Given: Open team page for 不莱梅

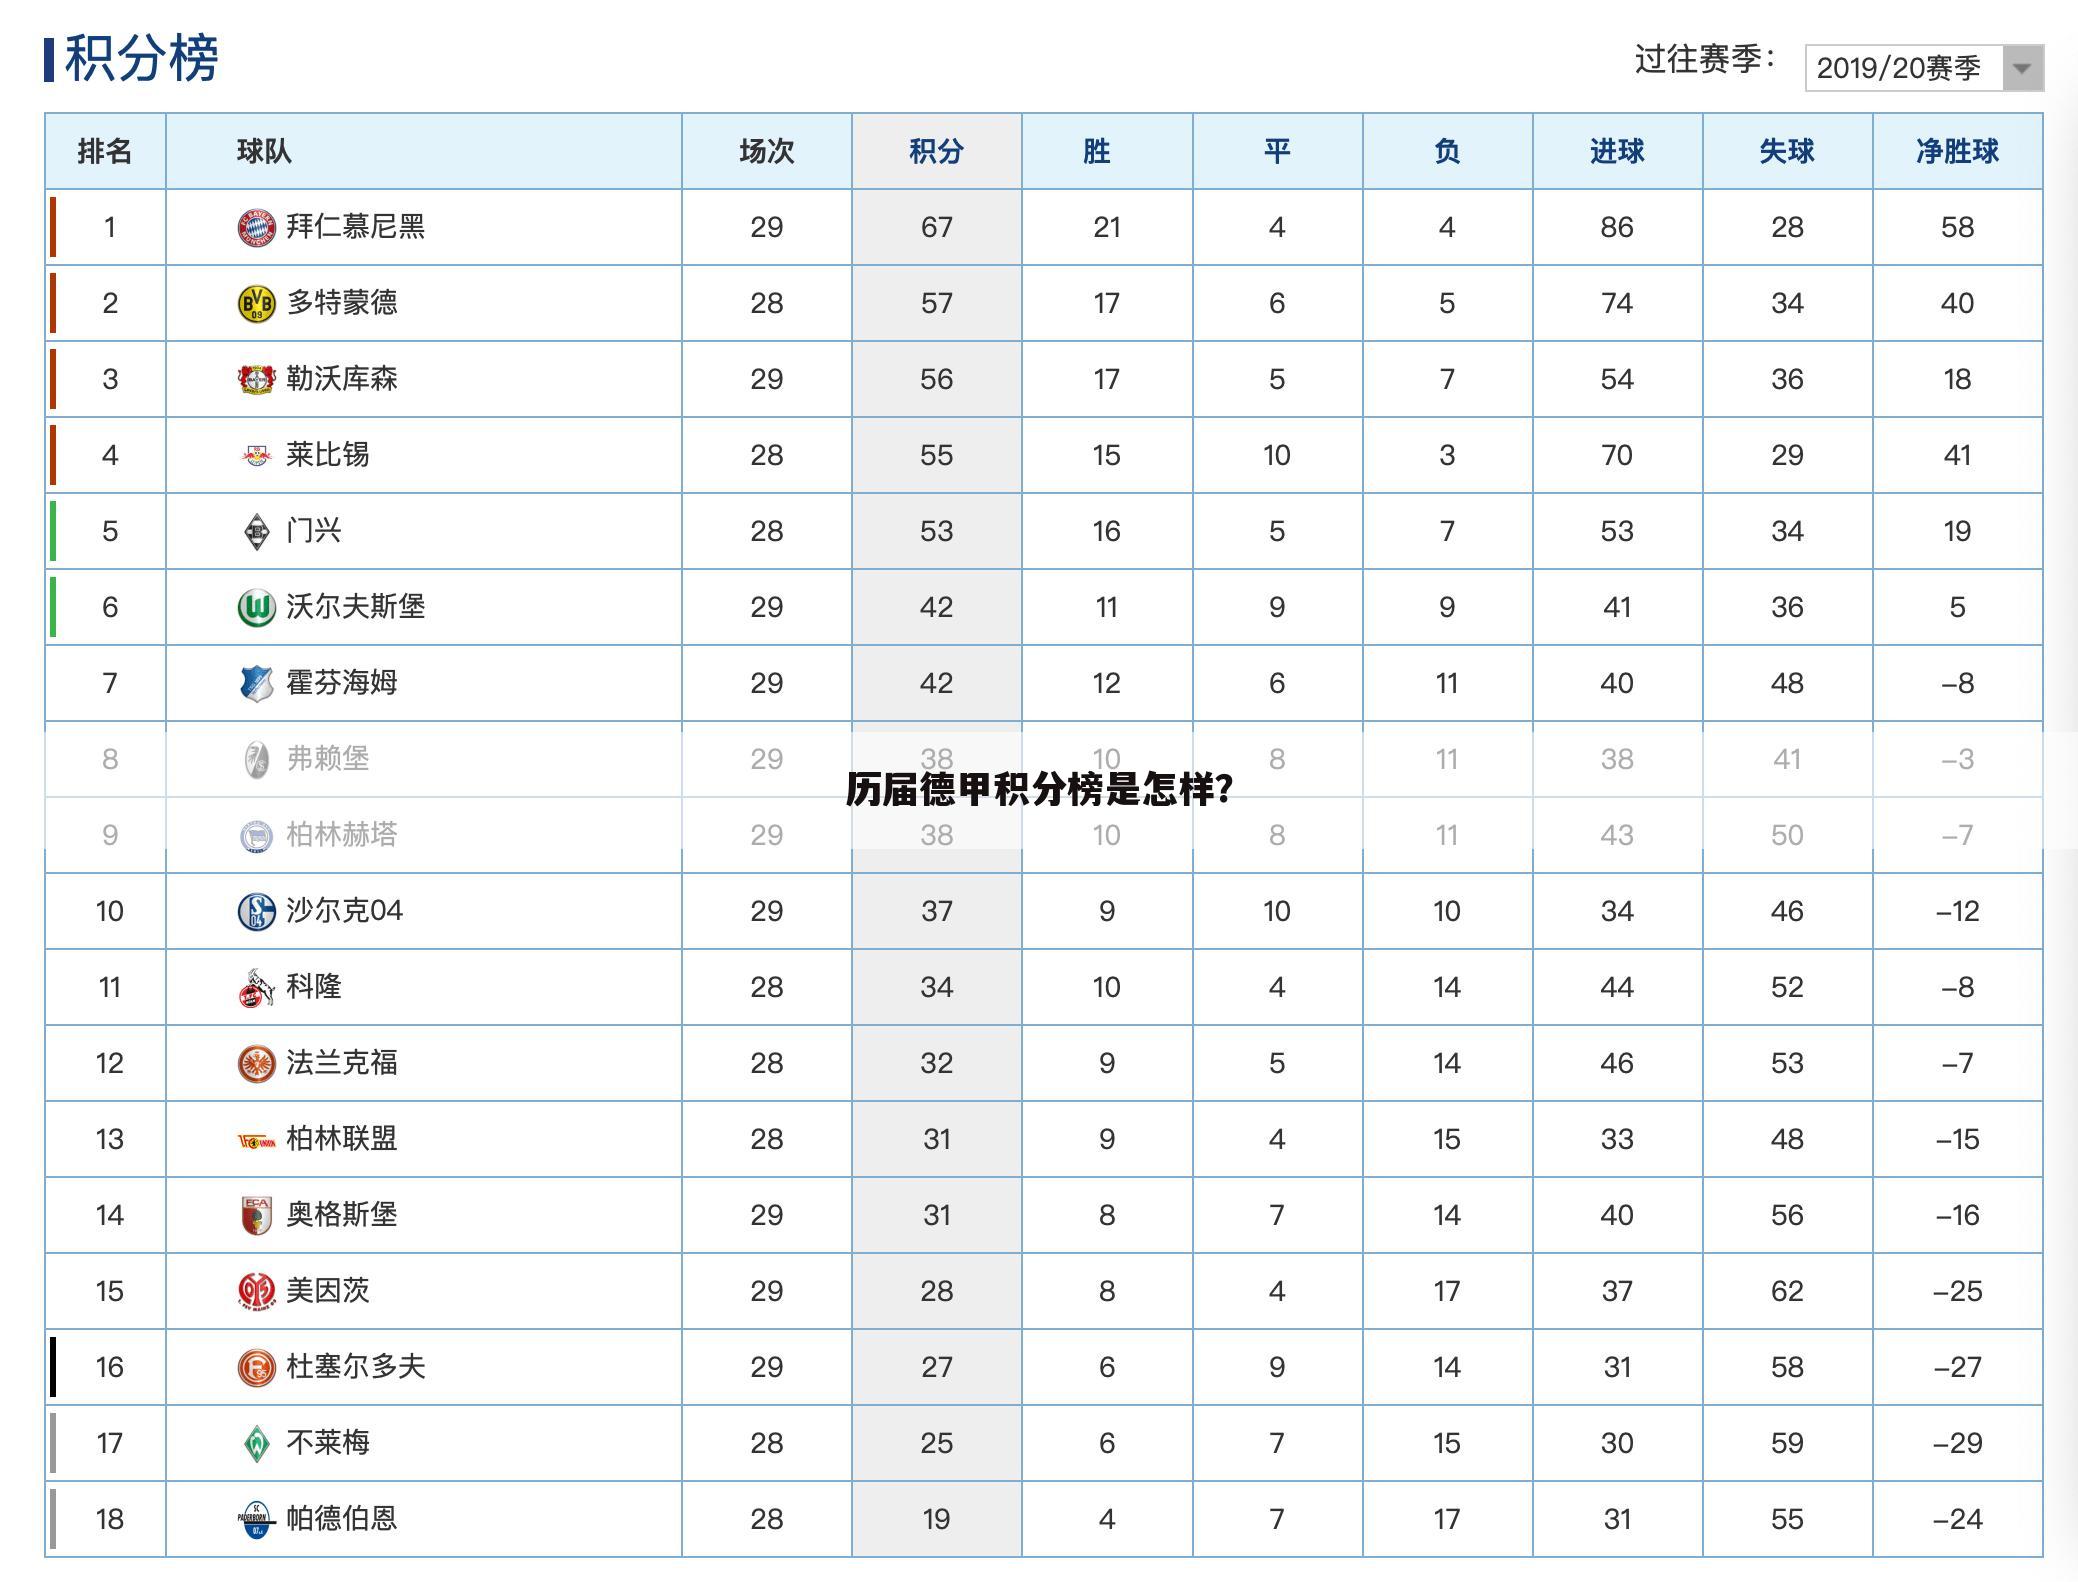Looking at the screenshot, I should [328, 1443].
